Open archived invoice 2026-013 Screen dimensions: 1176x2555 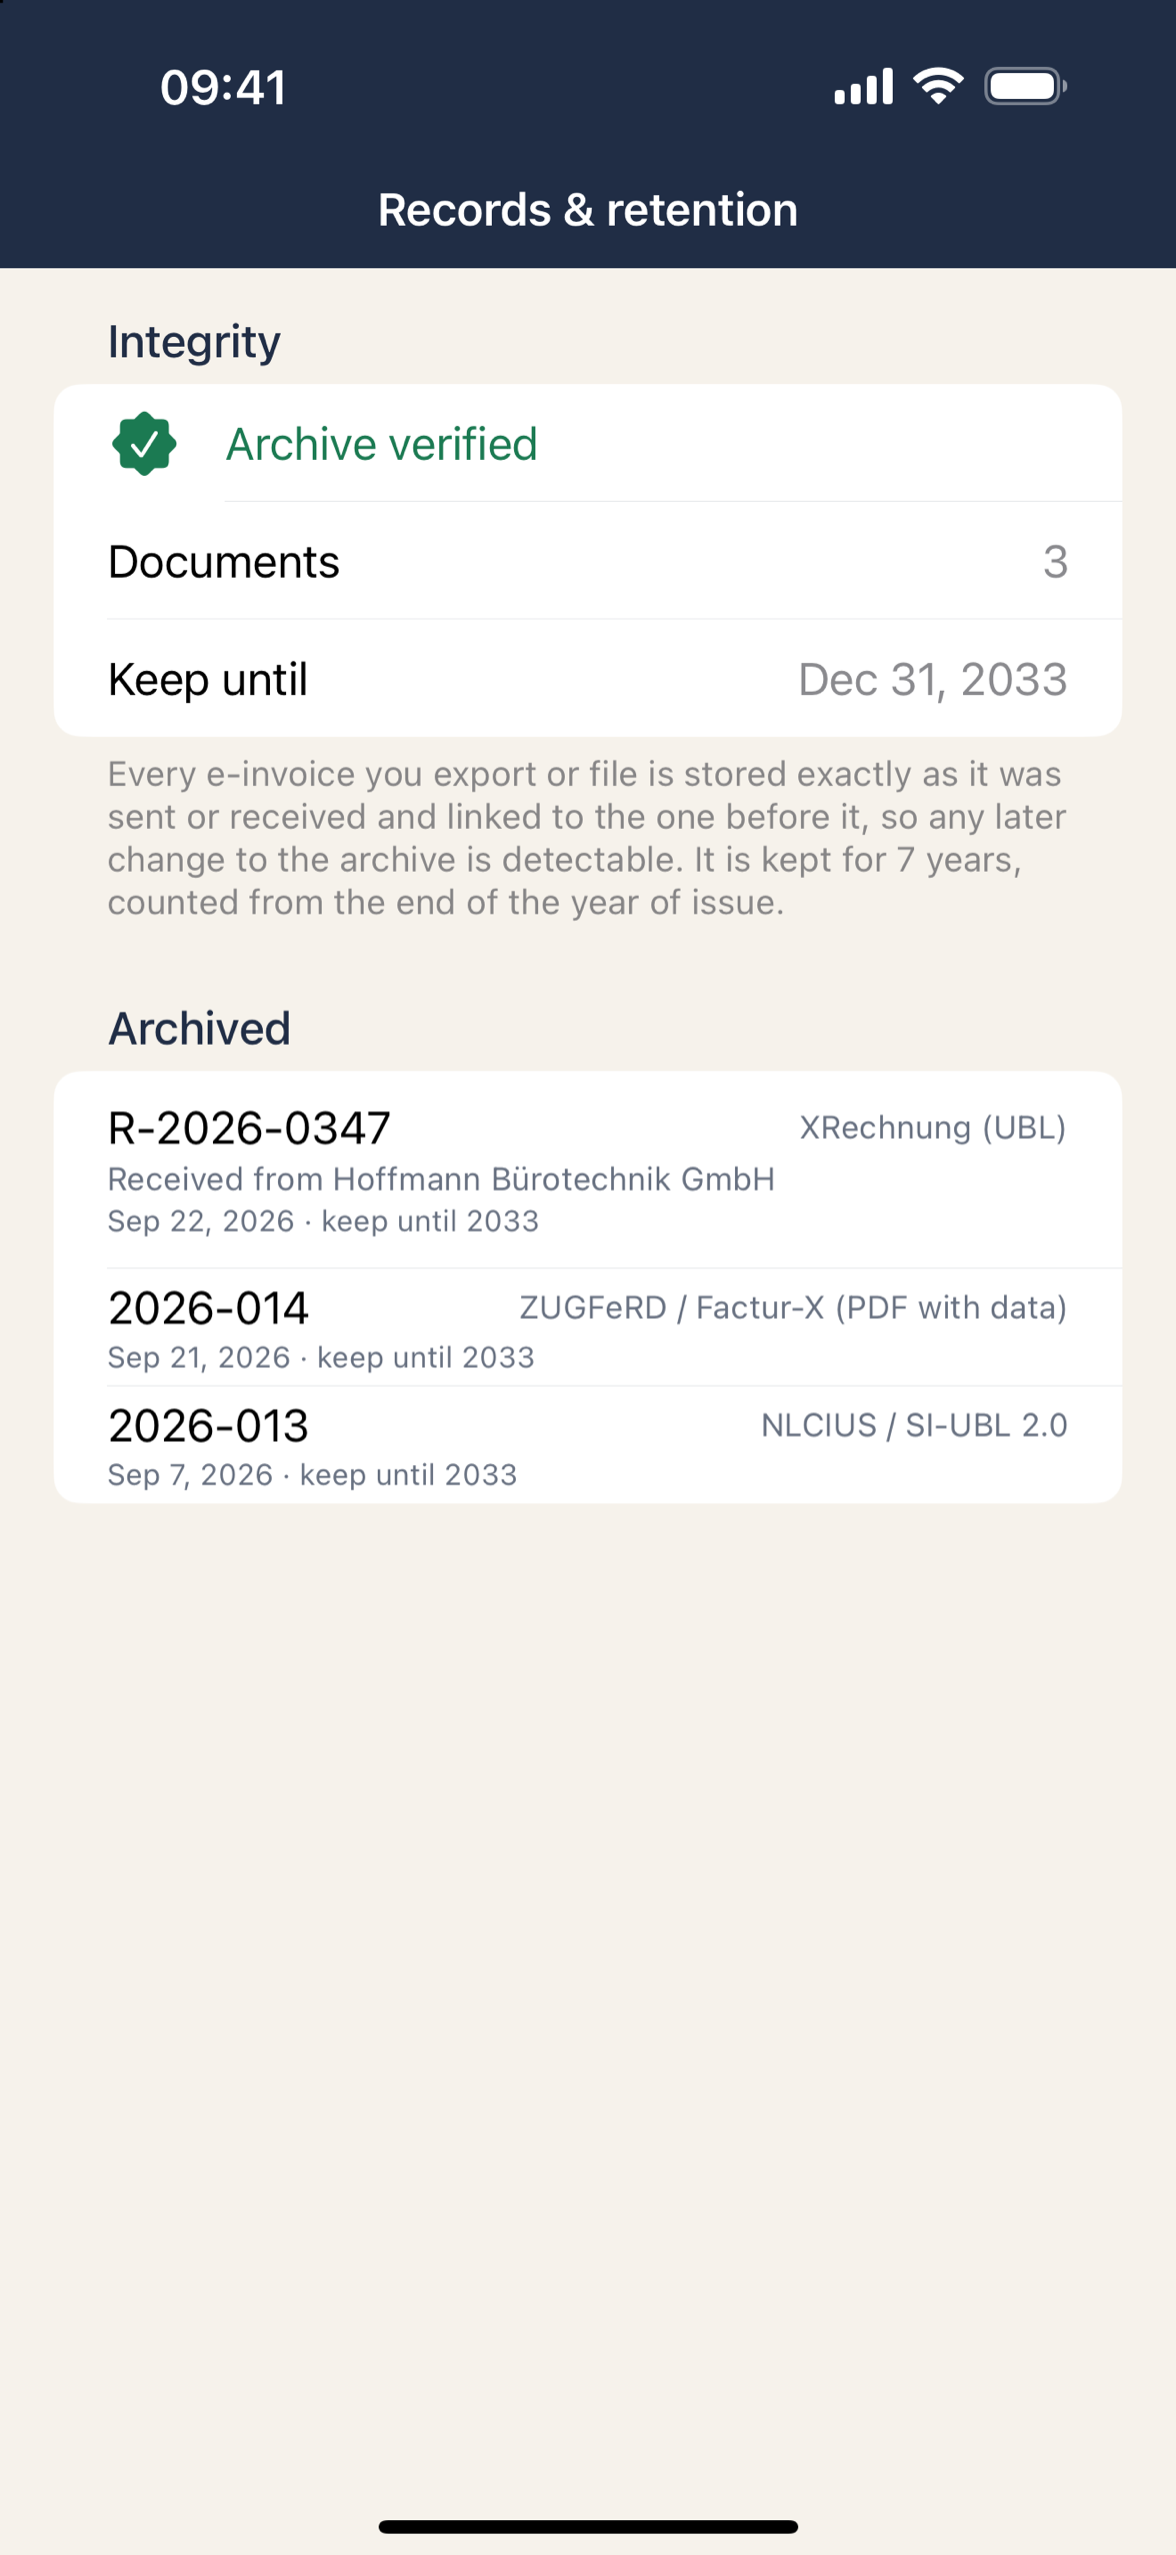pos(588,1445)
